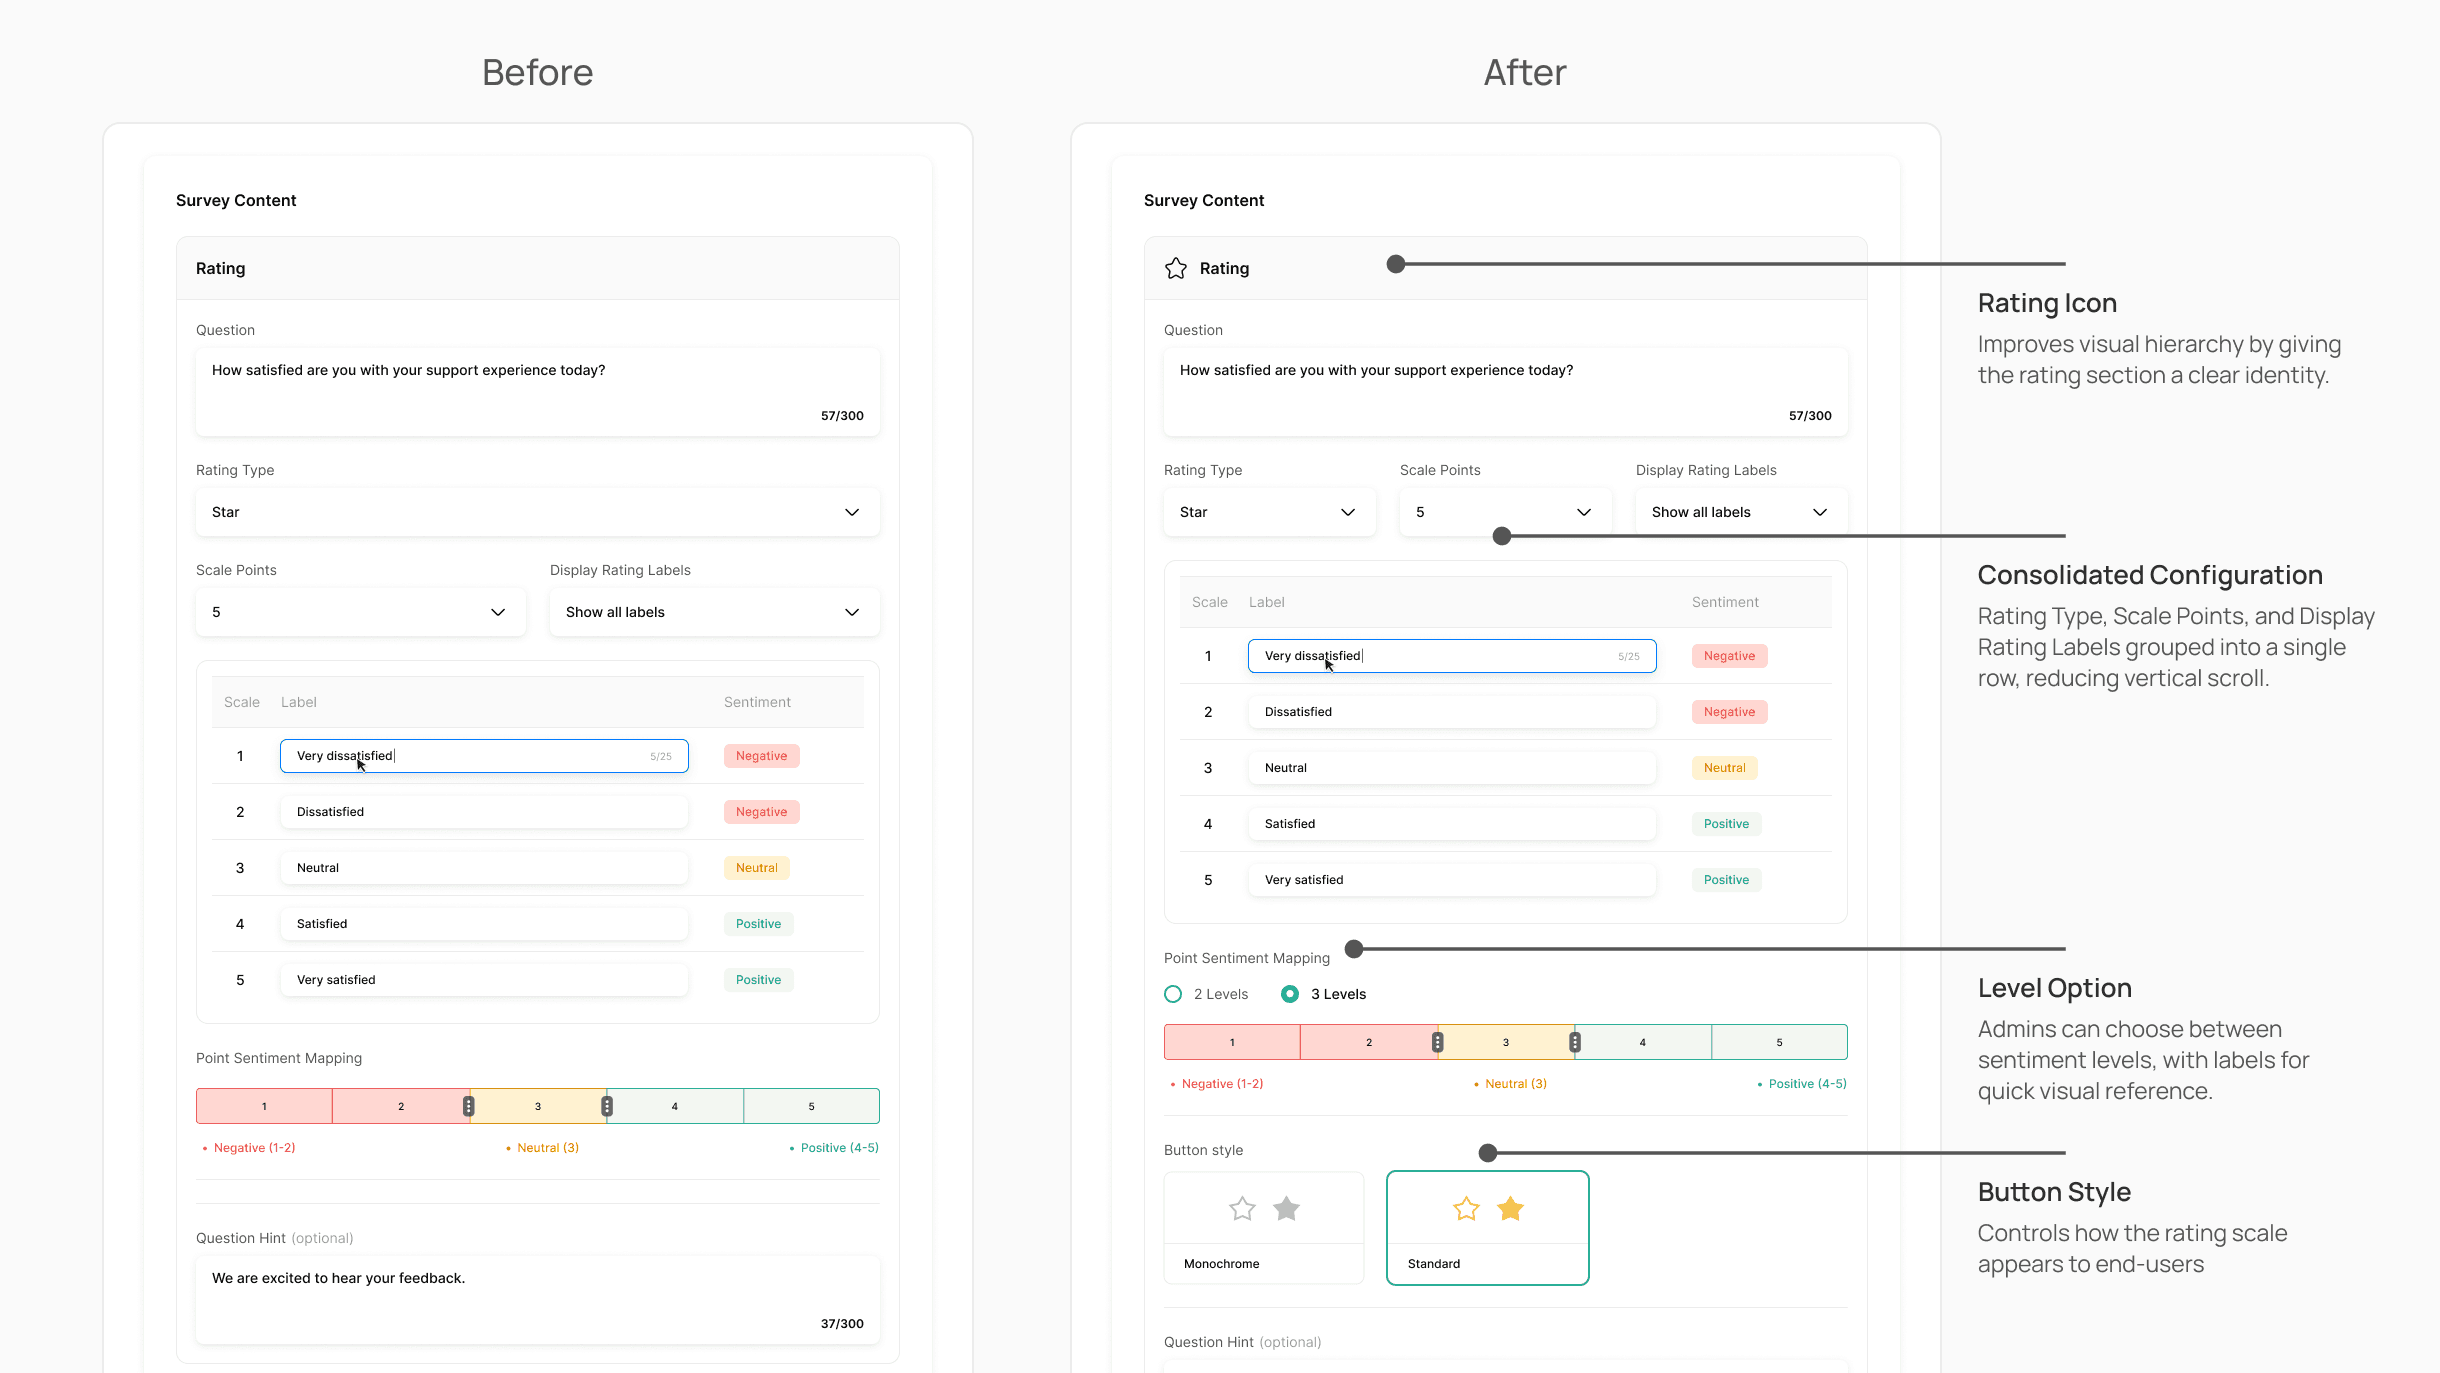The height and width of the screenshot is (1373, 2440).
Task: Click sentiment bar segment 1 in Before panel
Action: point(264,1106)
